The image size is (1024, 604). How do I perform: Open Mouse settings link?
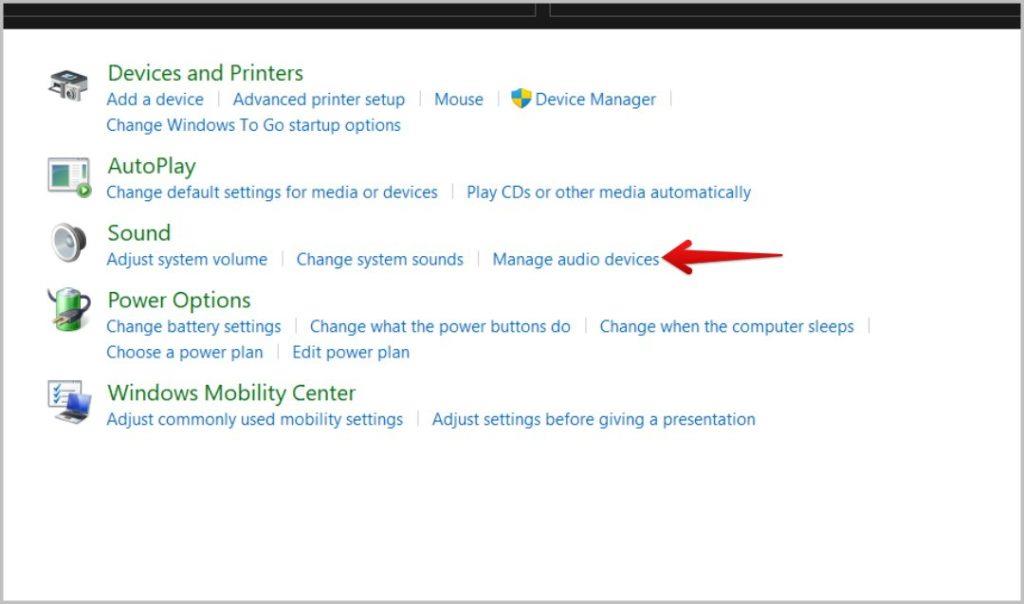[458, 99]
